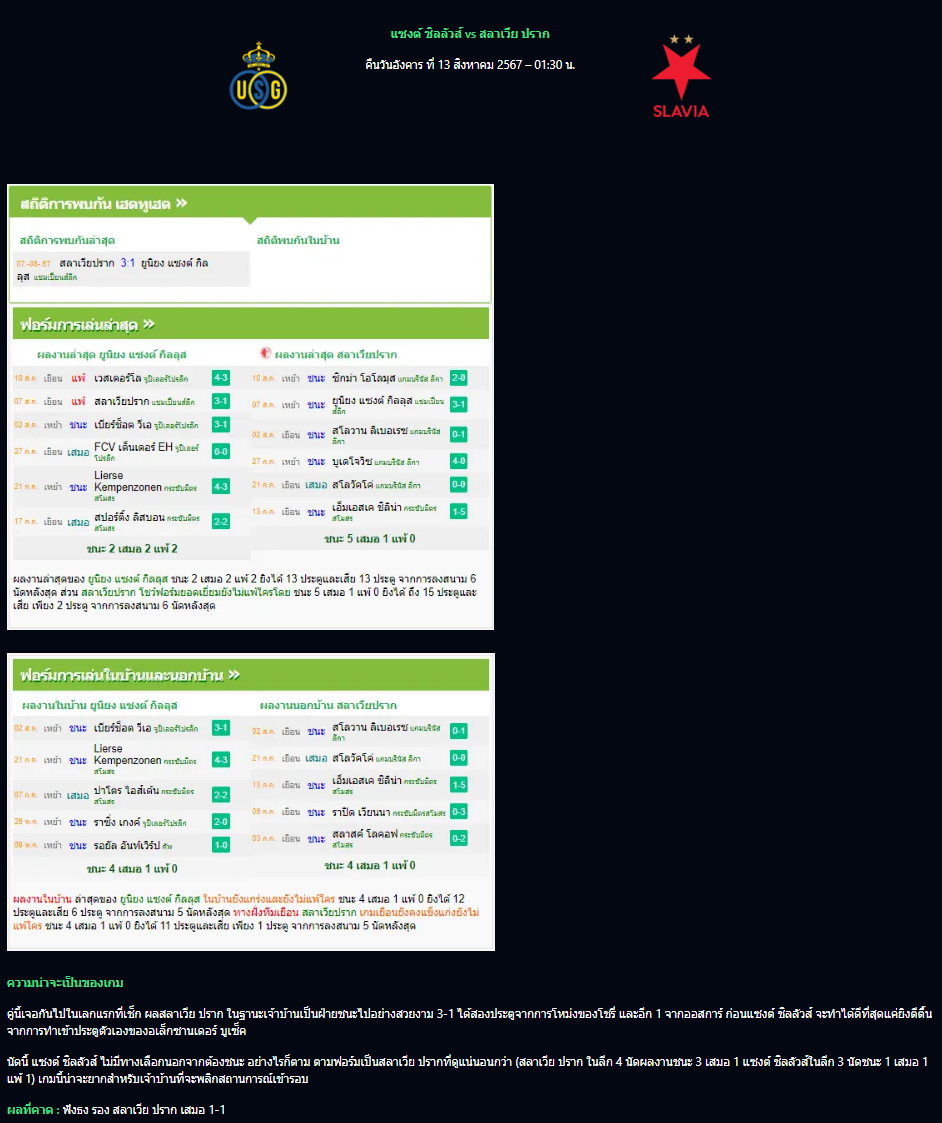Click the prediction label ผลที่คาด :
This screenshot has height=1123, width=942.
click(33, 1109)
